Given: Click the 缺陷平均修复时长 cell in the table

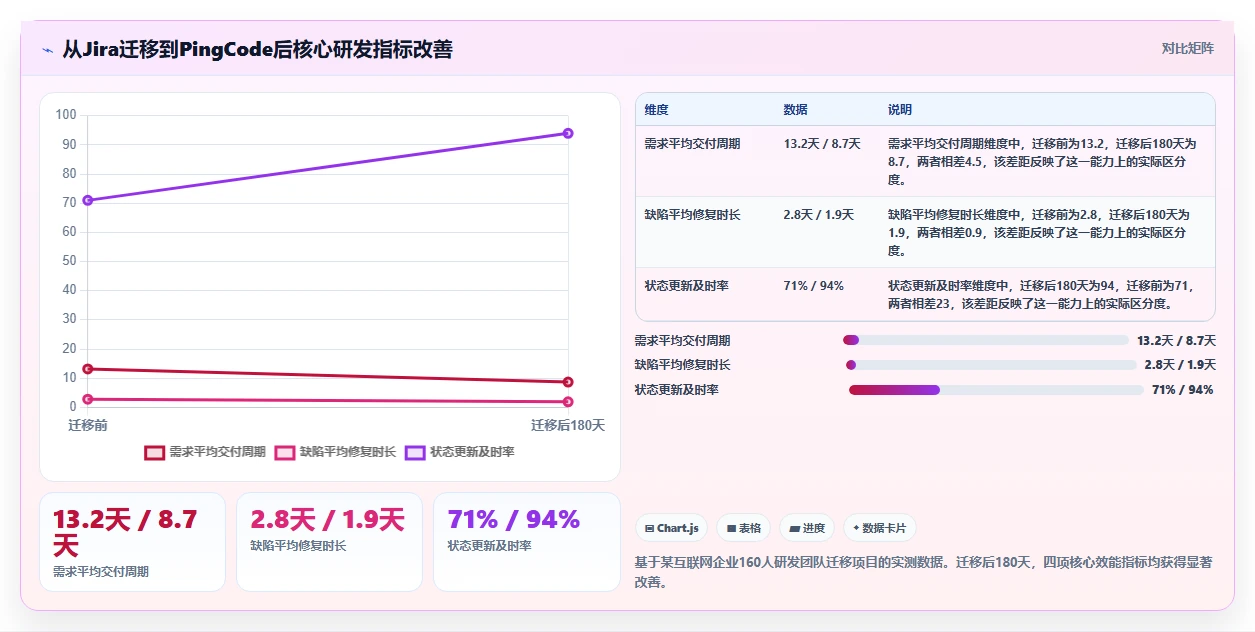Looking at the screenshot, I should (693, 215).
